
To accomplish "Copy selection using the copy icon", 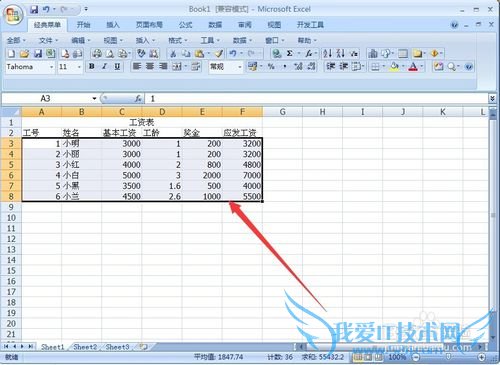I will point(186,53).
